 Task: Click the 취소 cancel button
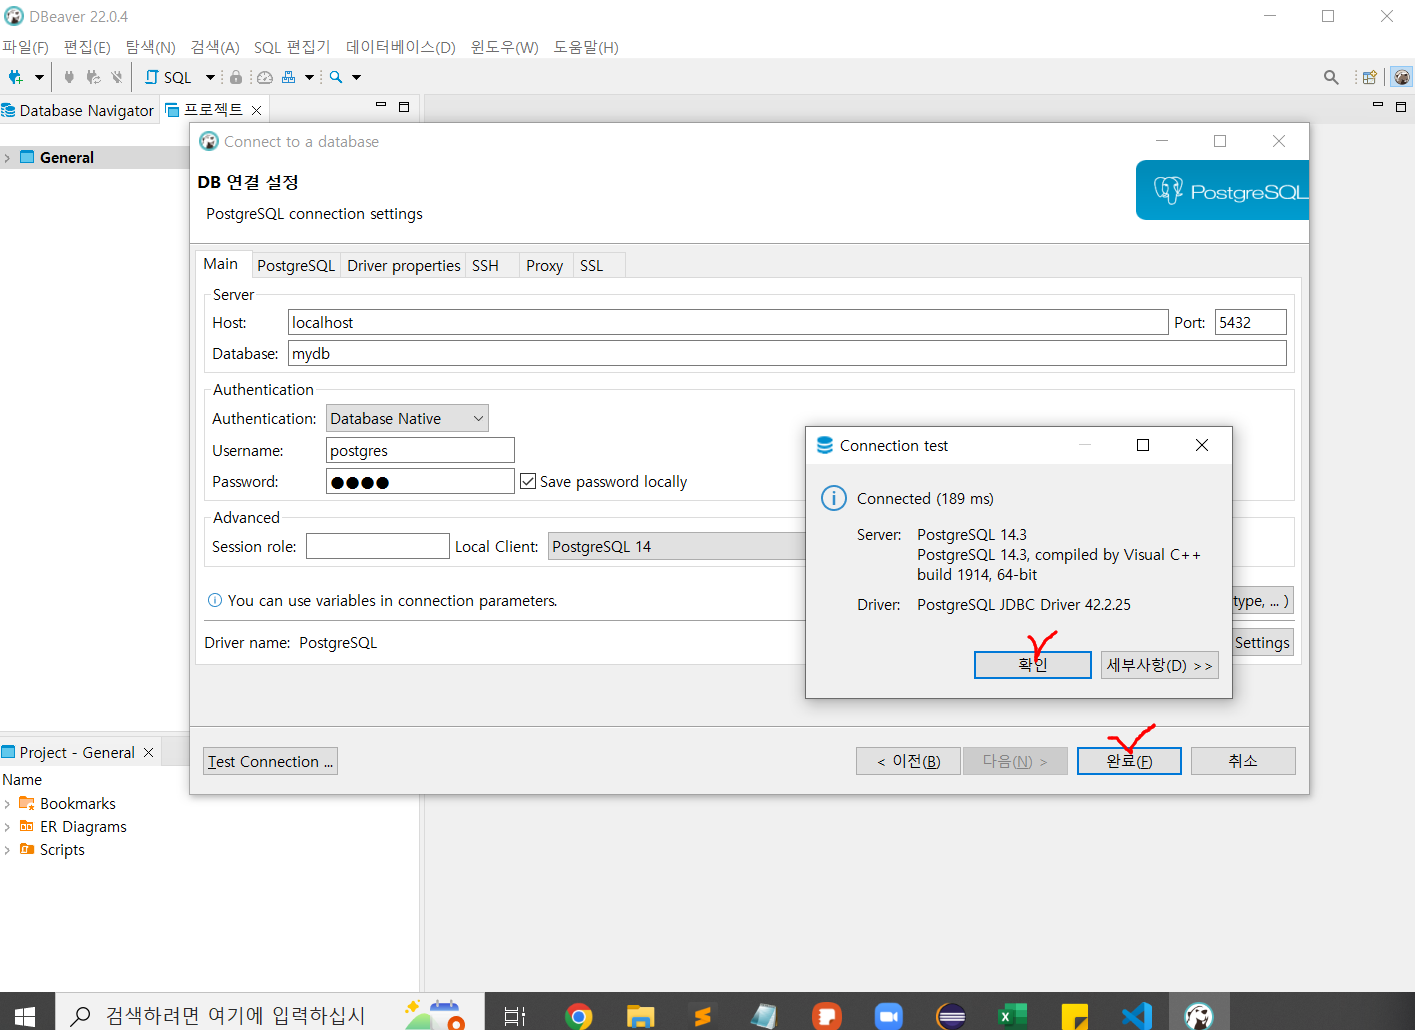click(1243, 761)
